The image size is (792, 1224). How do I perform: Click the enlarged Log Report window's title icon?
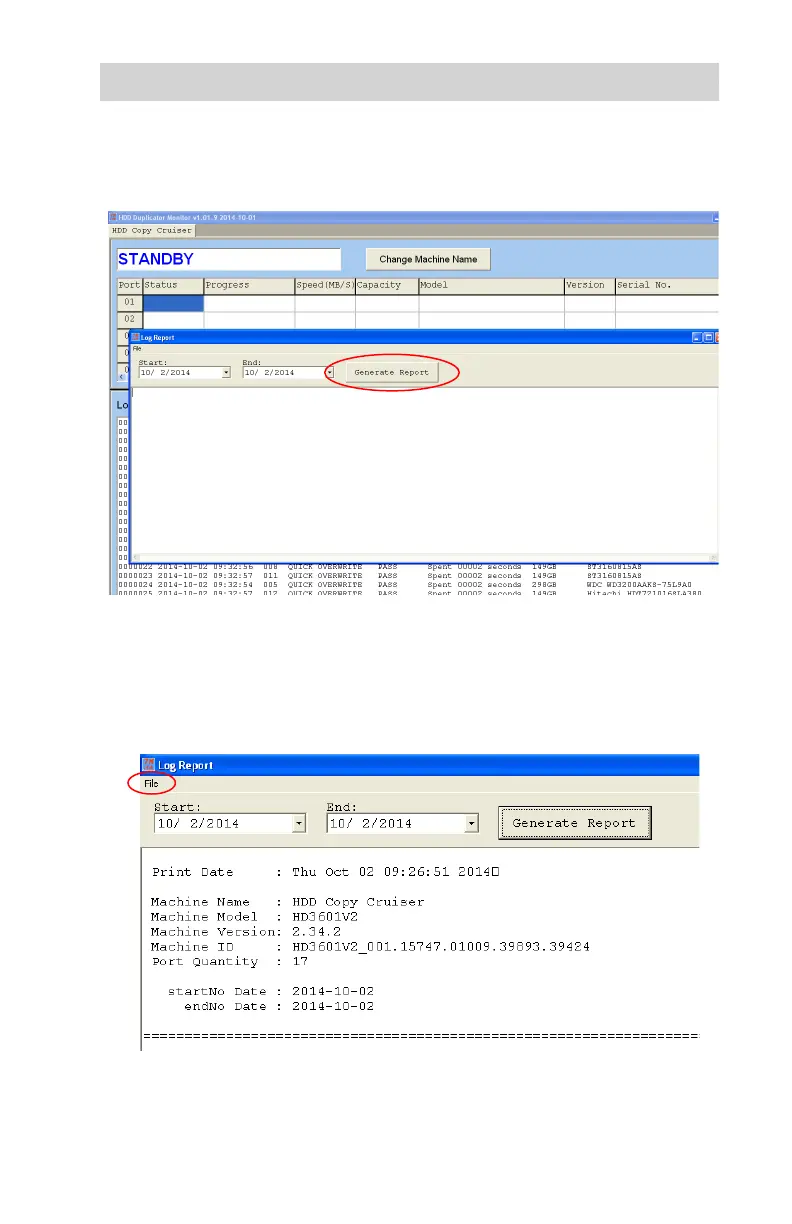[150, 765]
